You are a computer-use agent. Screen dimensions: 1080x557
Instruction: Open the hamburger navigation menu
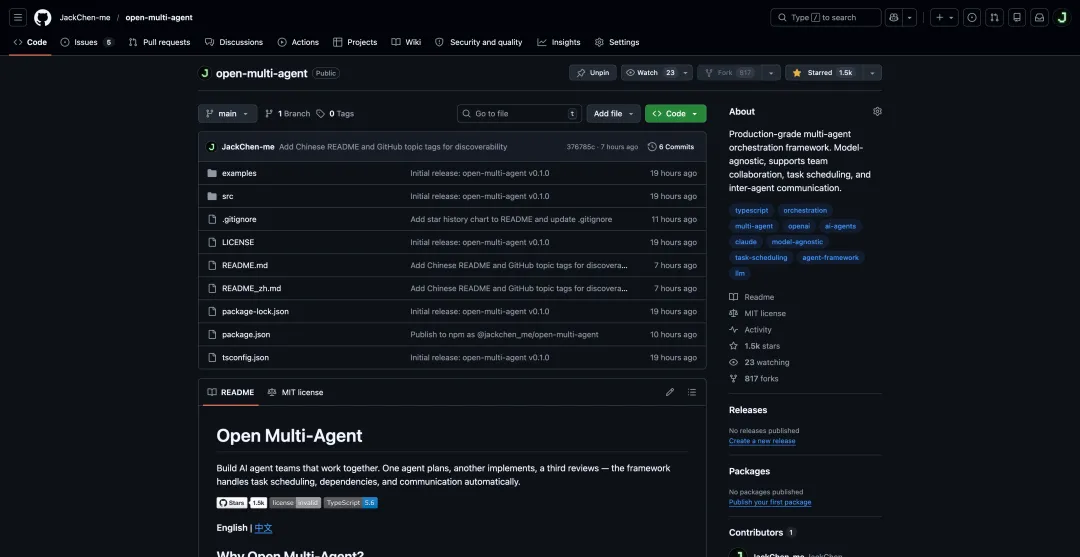pos(18,17)
